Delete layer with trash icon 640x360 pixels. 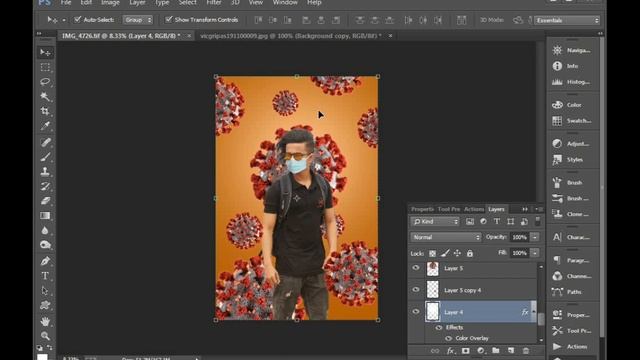tap(526, 351)
